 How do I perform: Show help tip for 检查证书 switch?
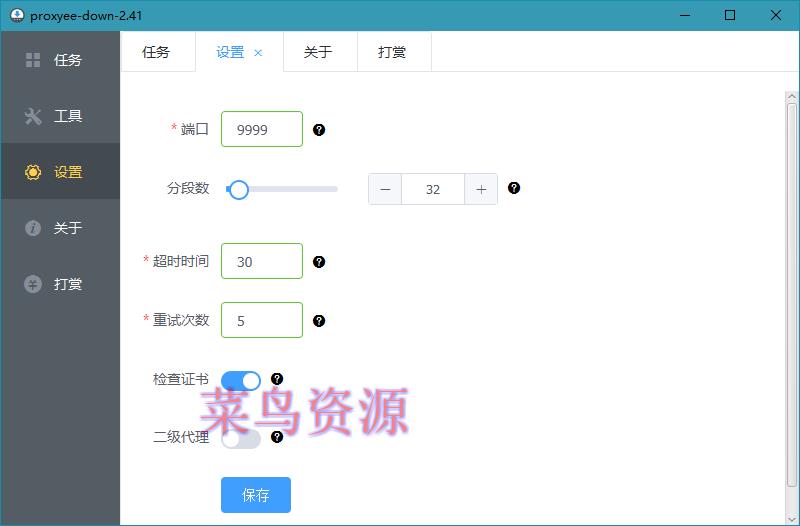[x=277, y=379]
